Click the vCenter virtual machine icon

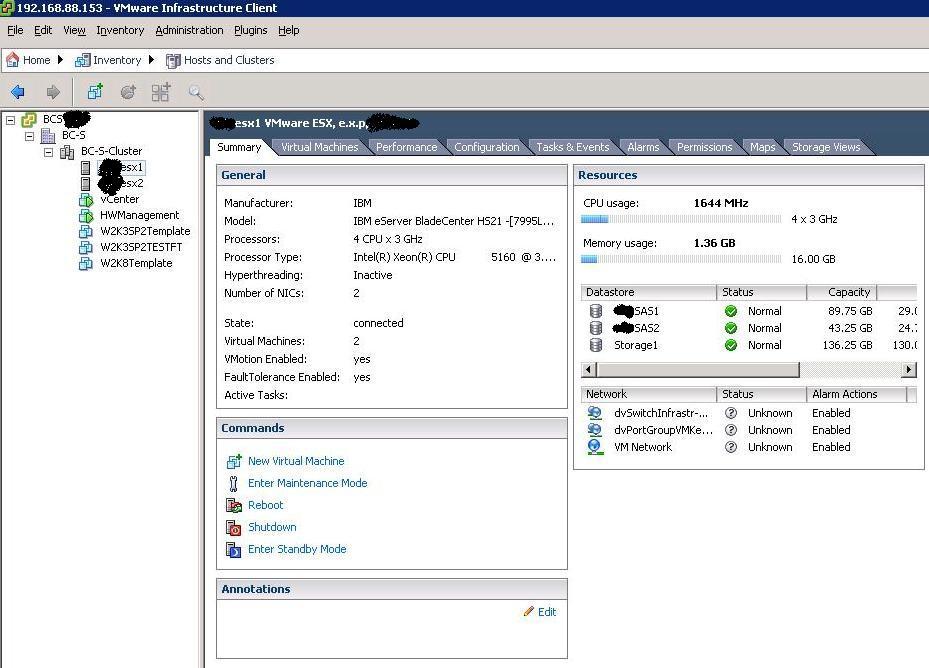click(x=86, y=200)
